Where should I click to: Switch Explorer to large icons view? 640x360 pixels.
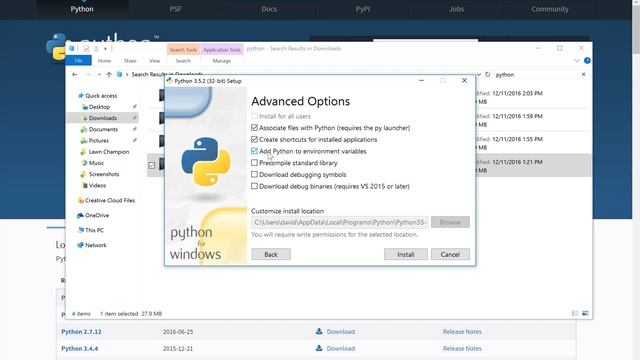pos(585,313)
